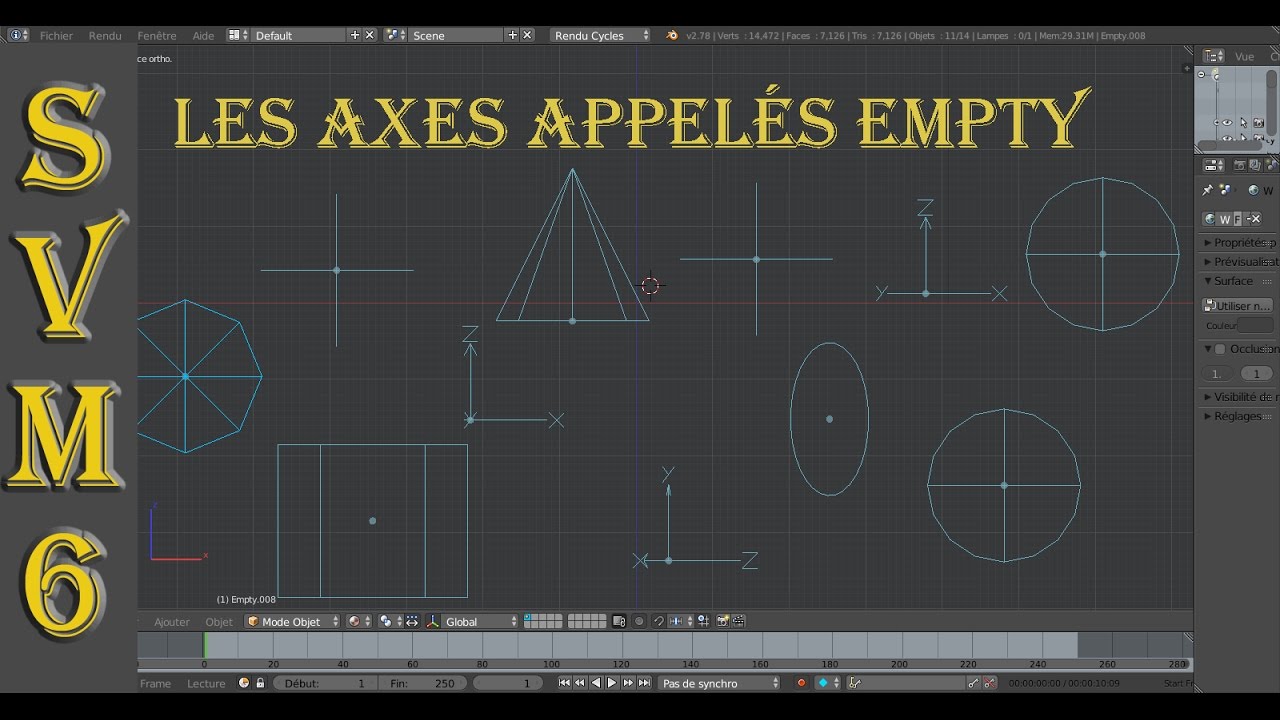This screenshot has height=720, width=1280.
Task: Click the Blender logo in info header
Action: pyautogui.click(x=672, y=35)
